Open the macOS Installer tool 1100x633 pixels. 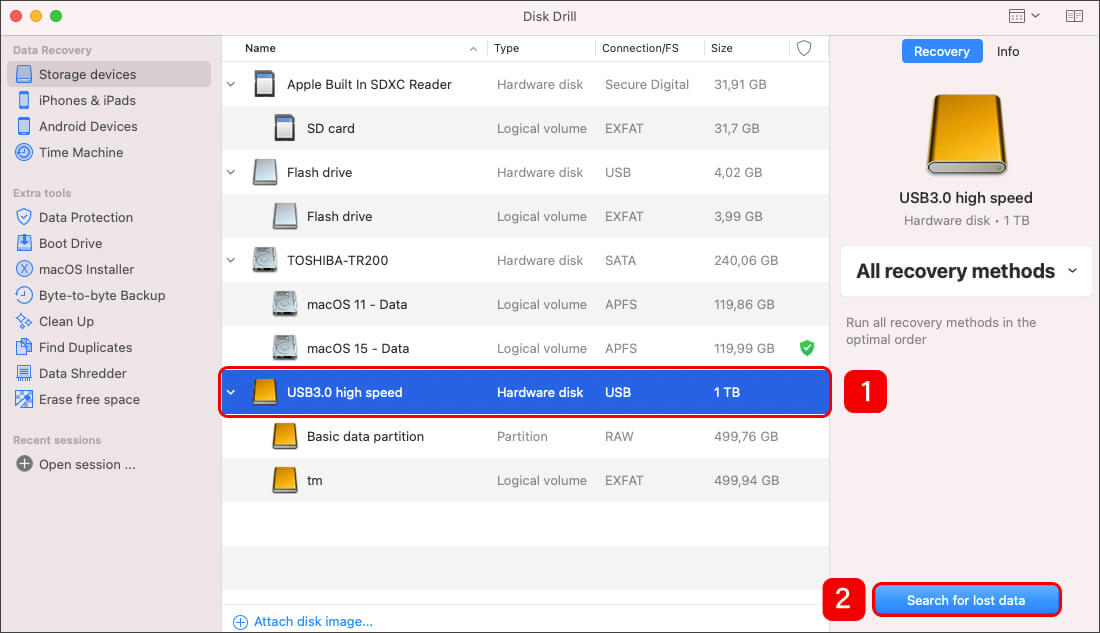pos(86,269)
